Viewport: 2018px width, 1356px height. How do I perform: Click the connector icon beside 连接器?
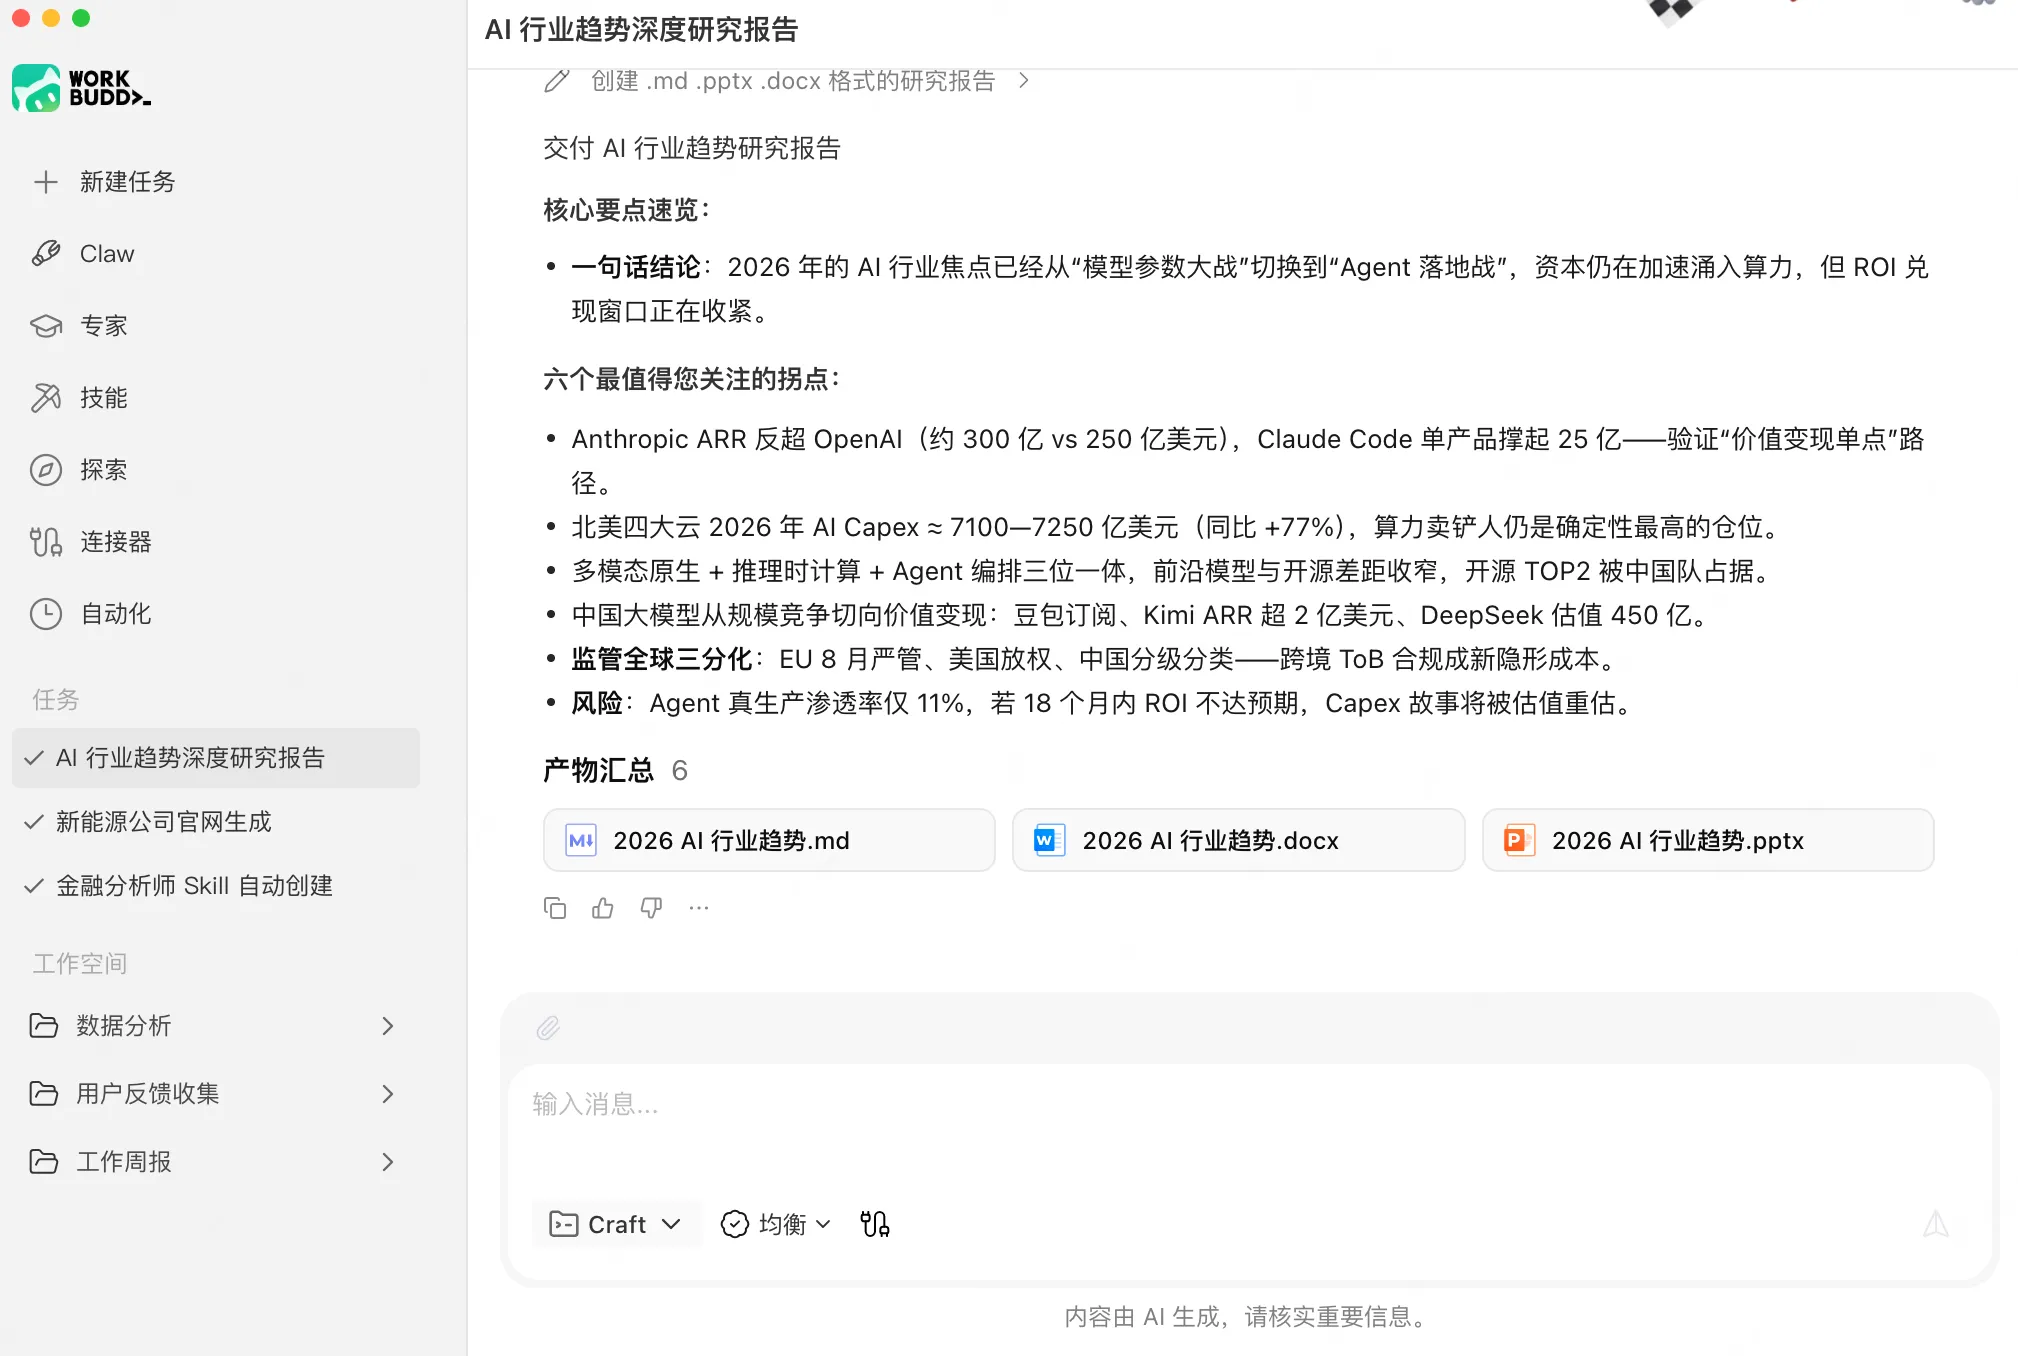coord(45,542)
